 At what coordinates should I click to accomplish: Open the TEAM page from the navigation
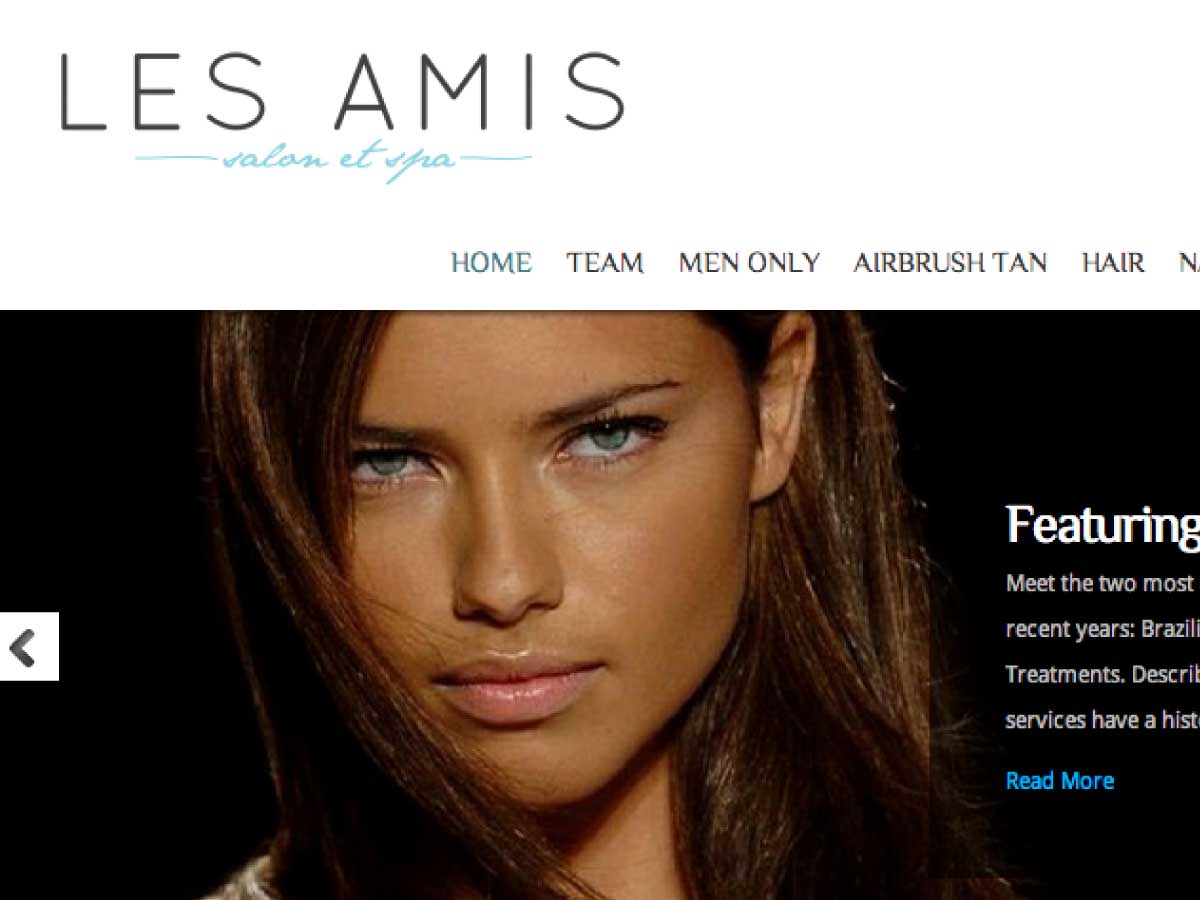click(x=605, y=263)
